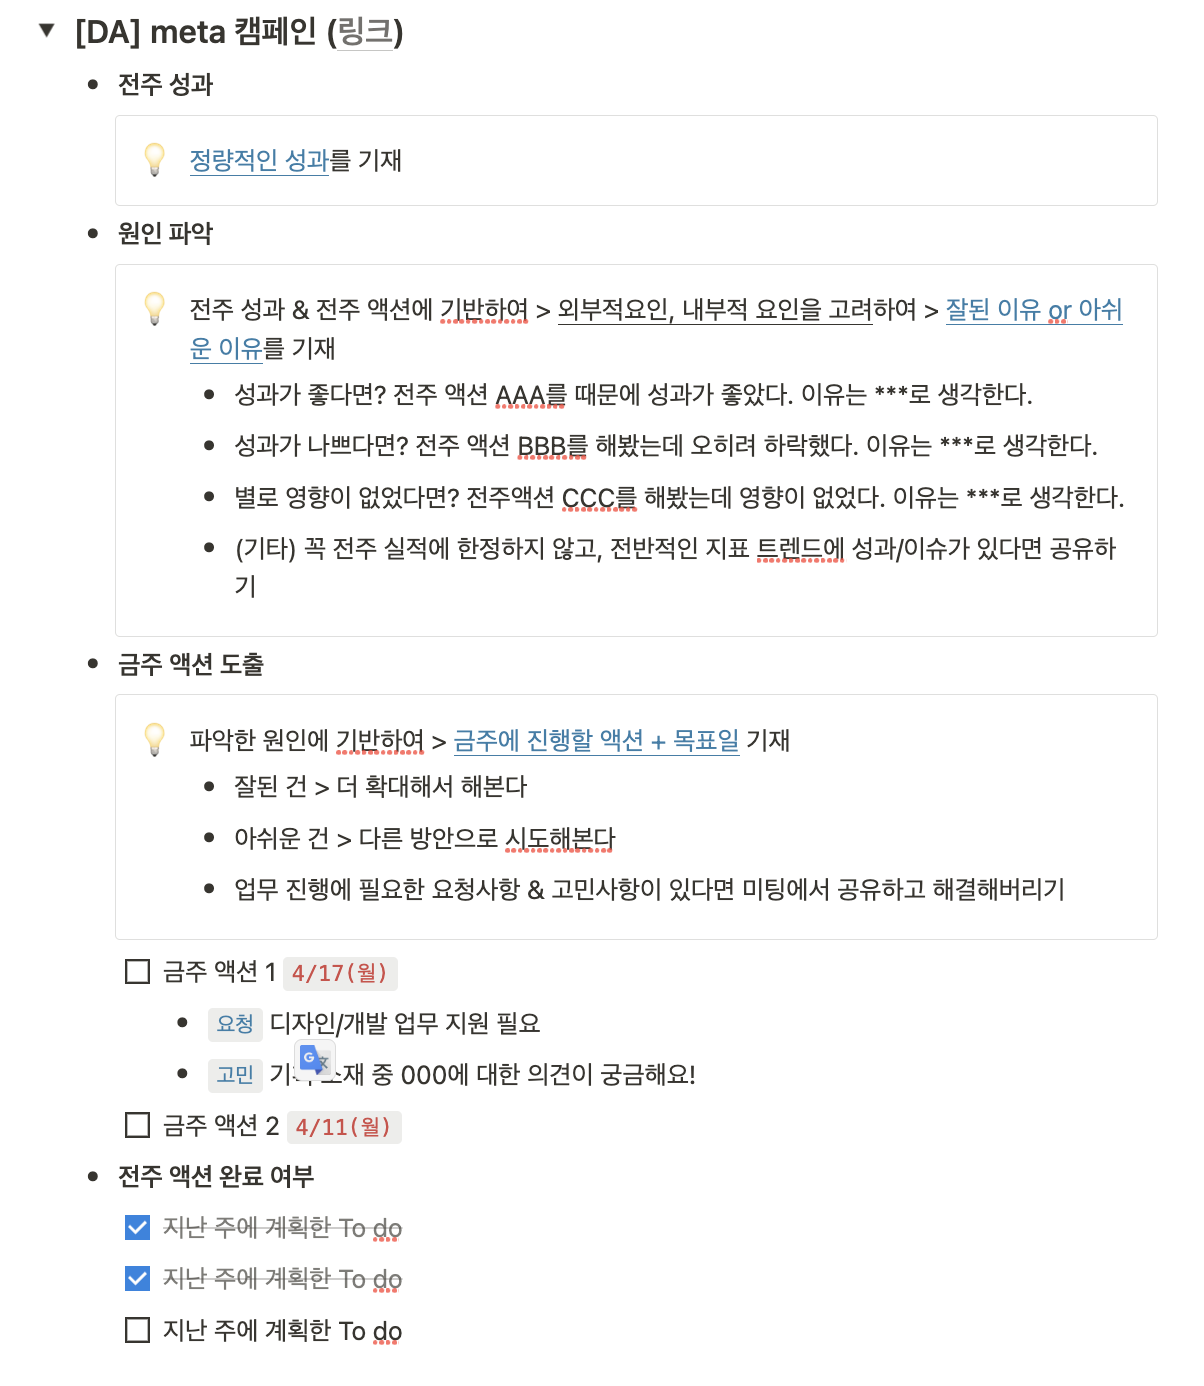Check the unchecked 지난 주에 계획한 To do box

(138, 1330)
